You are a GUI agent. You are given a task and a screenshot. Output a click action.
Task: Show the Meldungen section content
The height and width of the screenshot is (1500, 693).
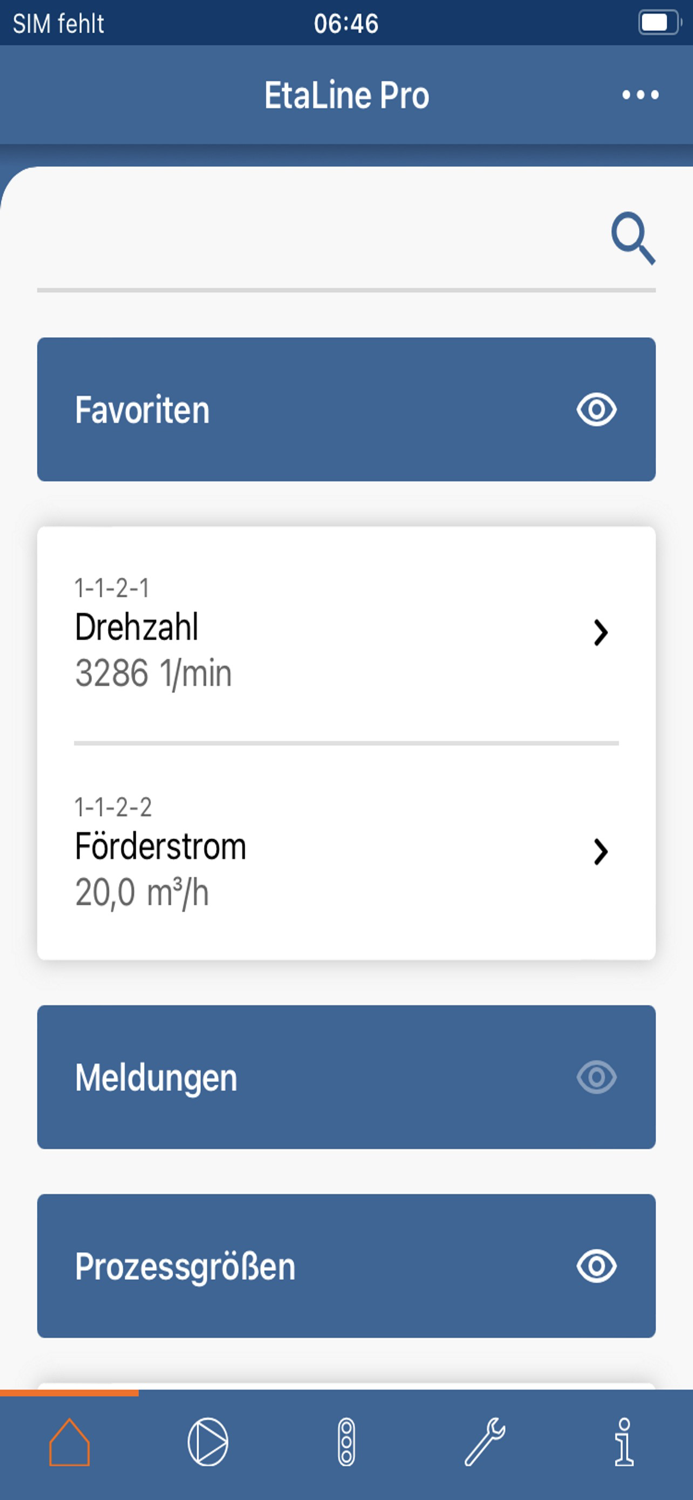tap(596, 1077)
